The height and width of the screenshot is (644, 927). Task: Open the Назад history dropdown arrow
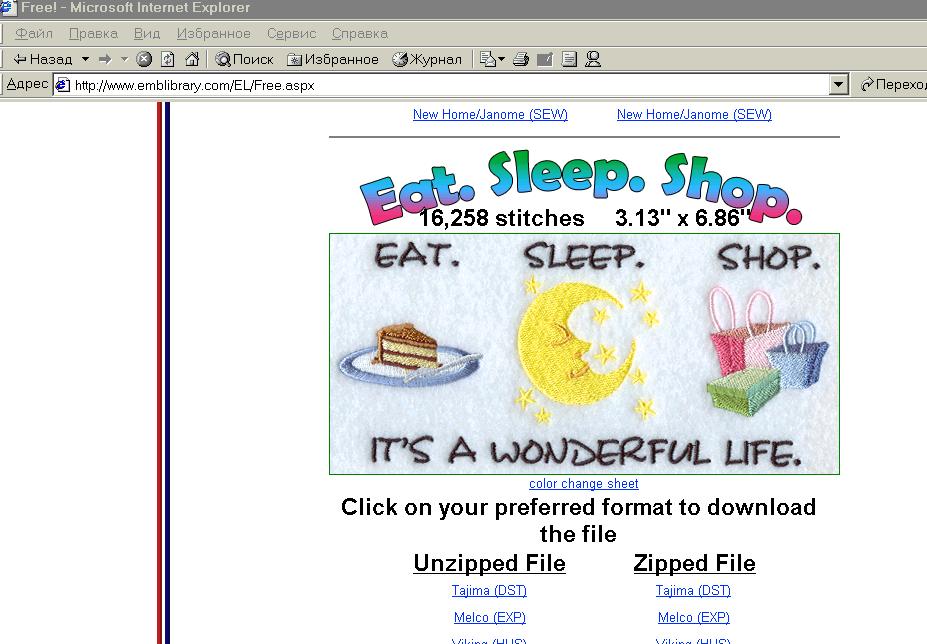[x=85, y=59]
